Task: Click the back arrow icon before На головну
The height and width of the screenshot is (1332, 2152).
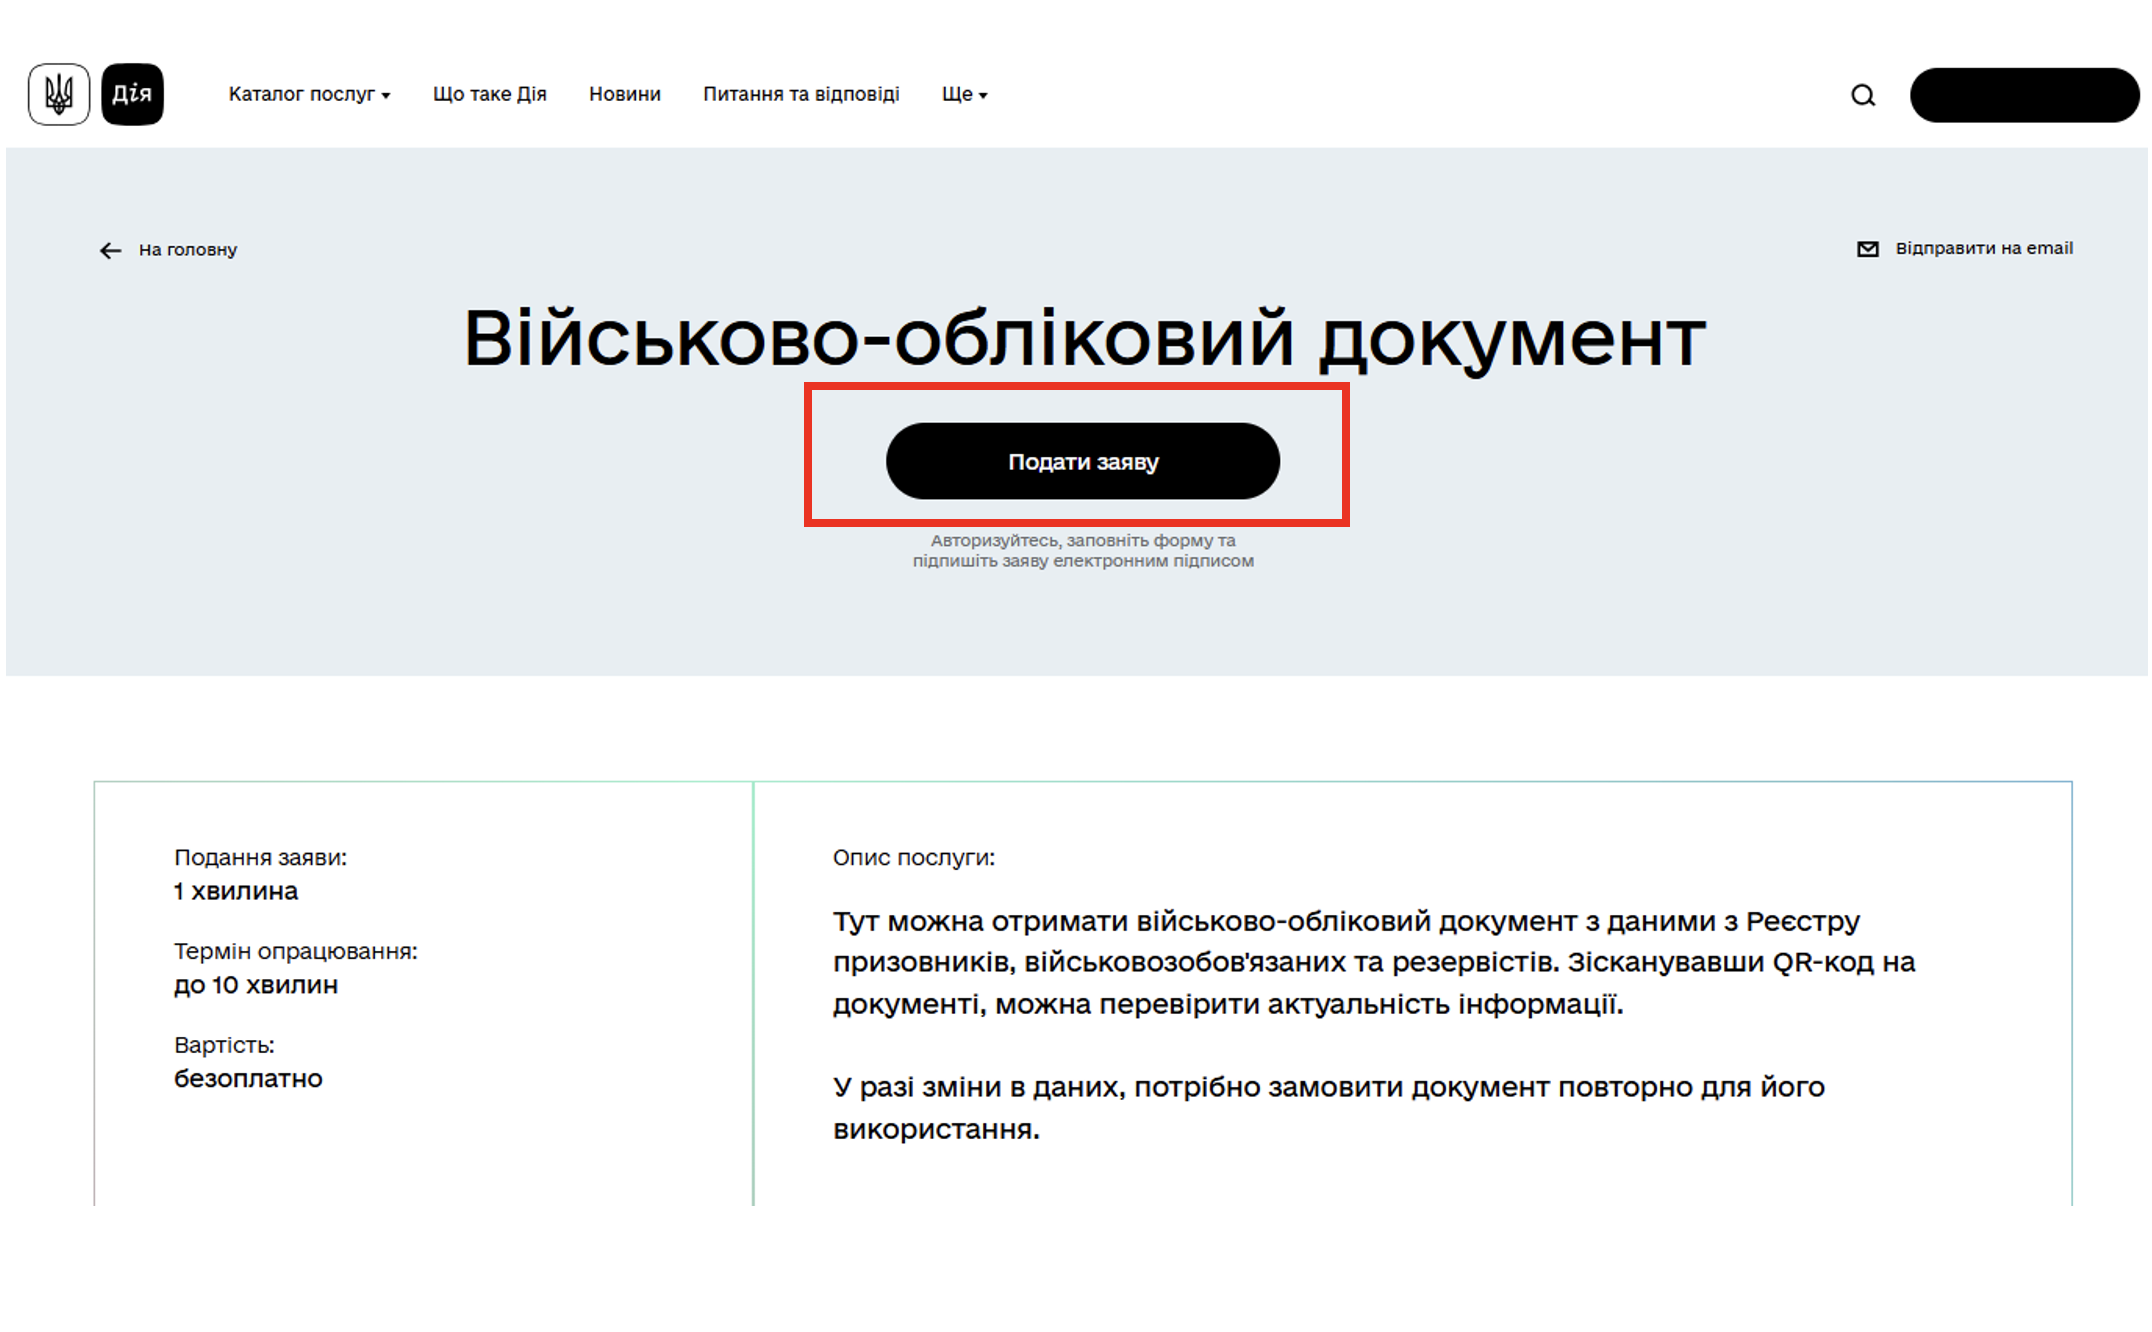Action: (110, 250)
